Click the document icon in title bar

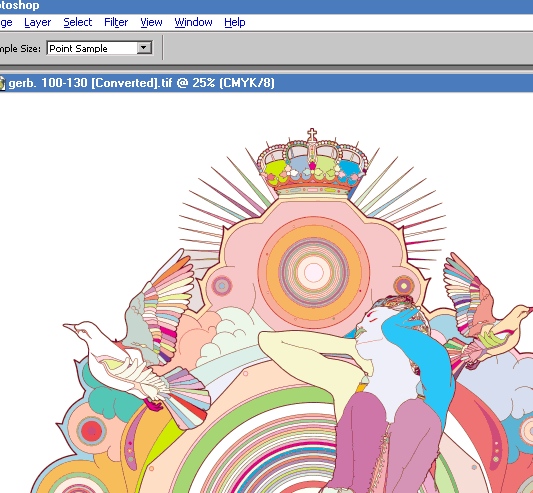pyautogui.click(x=2, y=83)
